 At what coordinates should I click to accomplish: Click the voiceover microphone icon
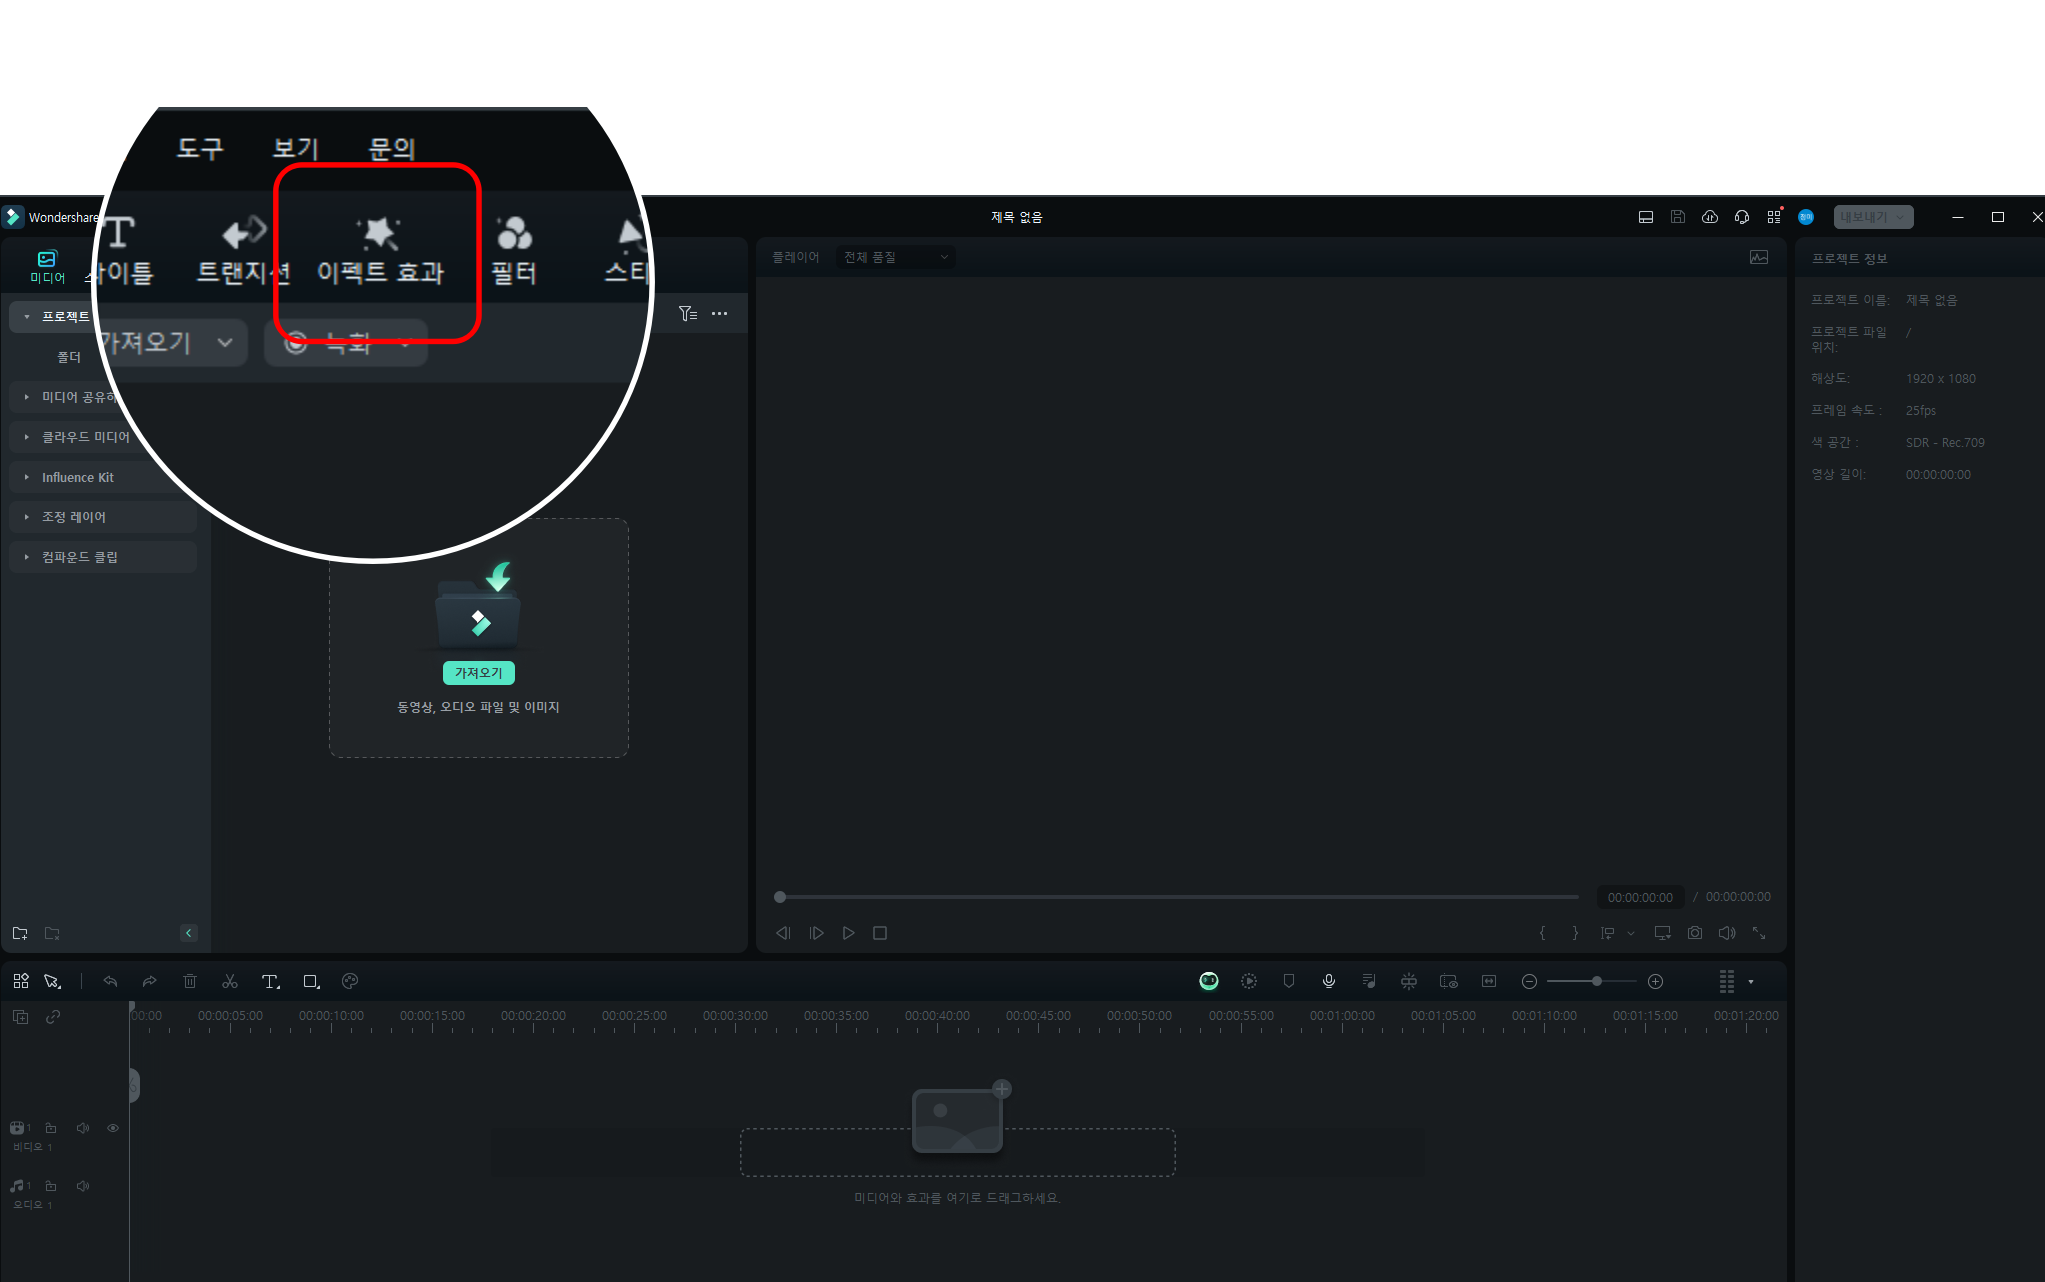click(x=1329, y=982)
